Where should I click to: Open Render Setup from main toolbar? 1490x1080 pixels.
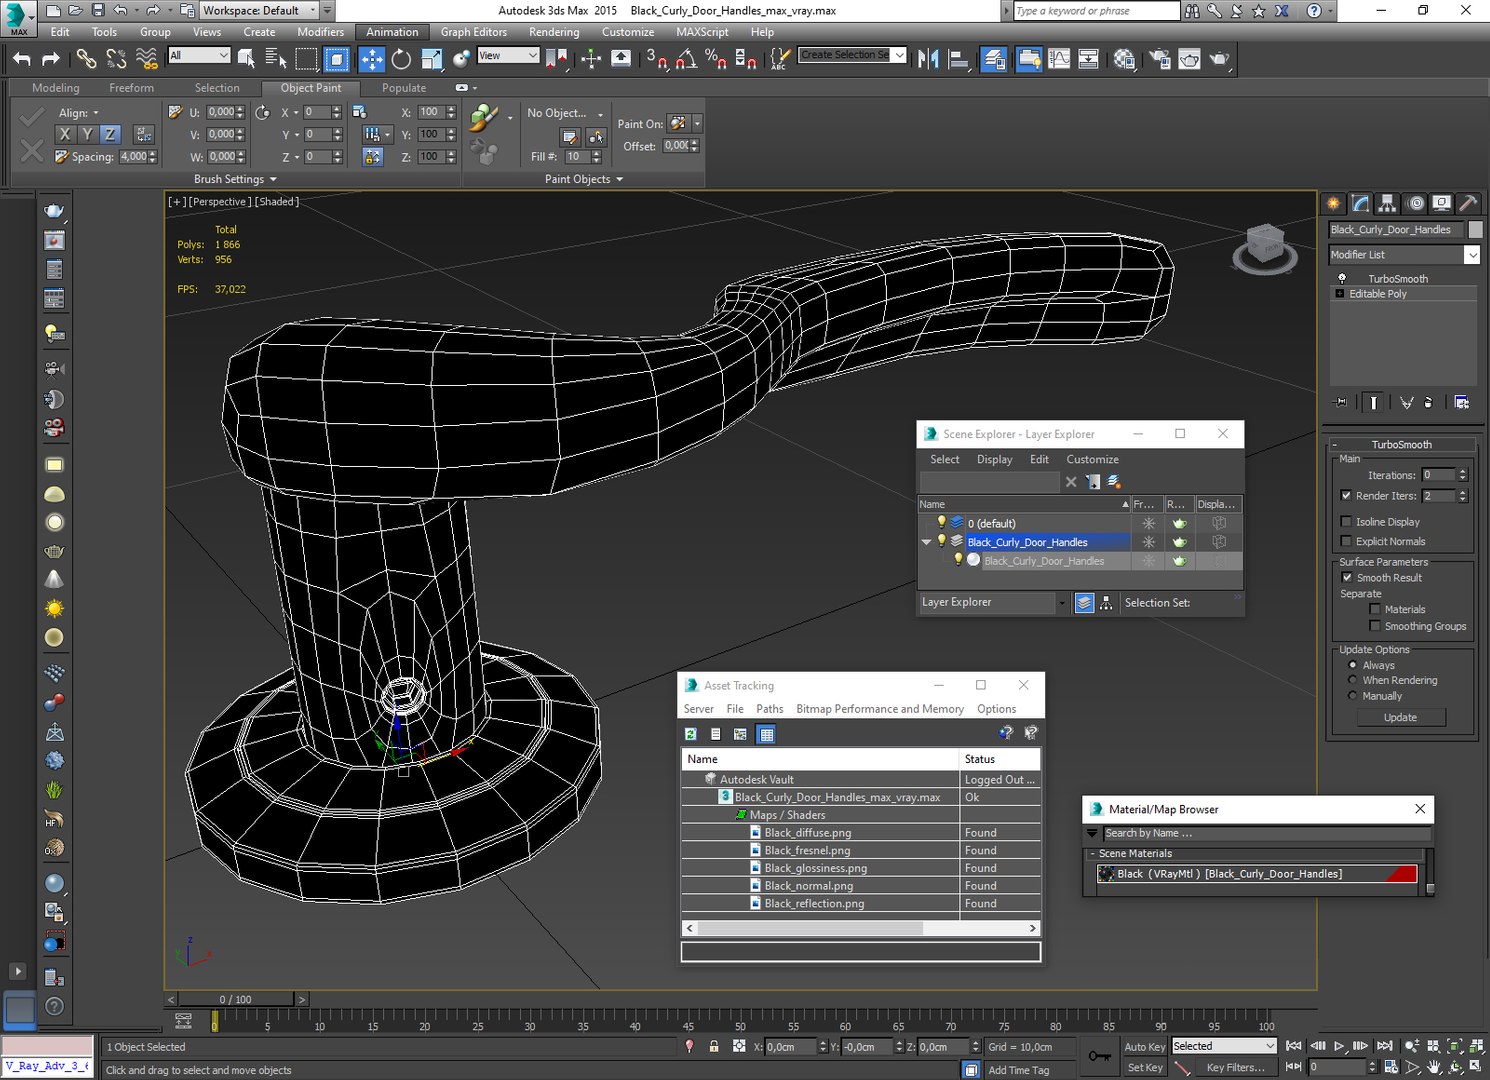point(1160,59)
